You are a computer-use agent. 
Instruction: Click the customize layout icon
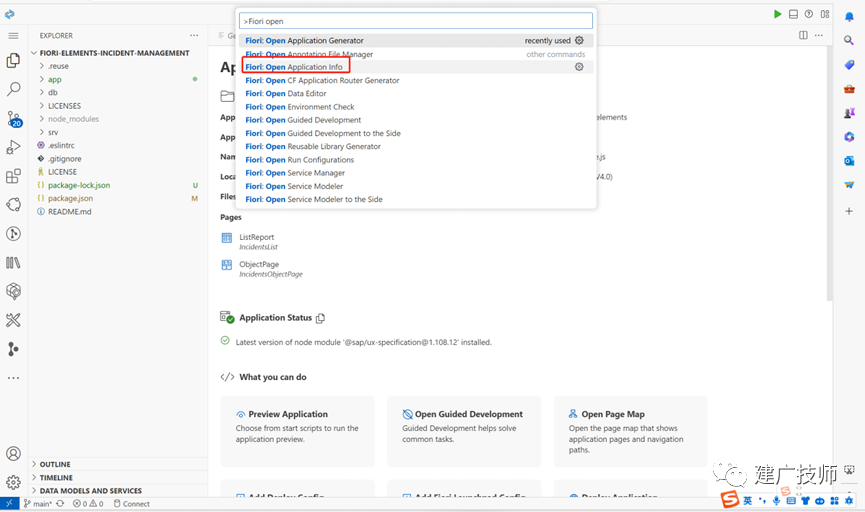825,14
